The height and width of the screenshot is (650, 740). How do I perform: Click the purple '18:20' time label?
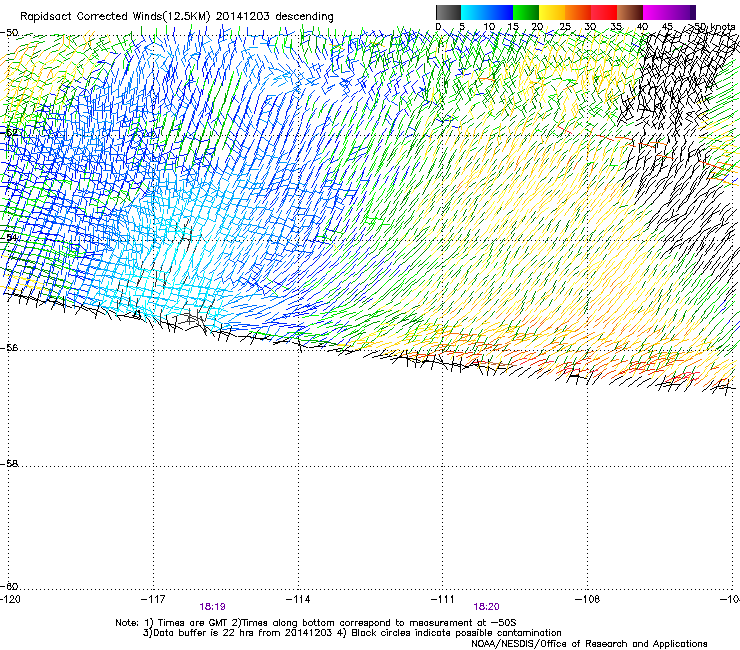[487, 607]
